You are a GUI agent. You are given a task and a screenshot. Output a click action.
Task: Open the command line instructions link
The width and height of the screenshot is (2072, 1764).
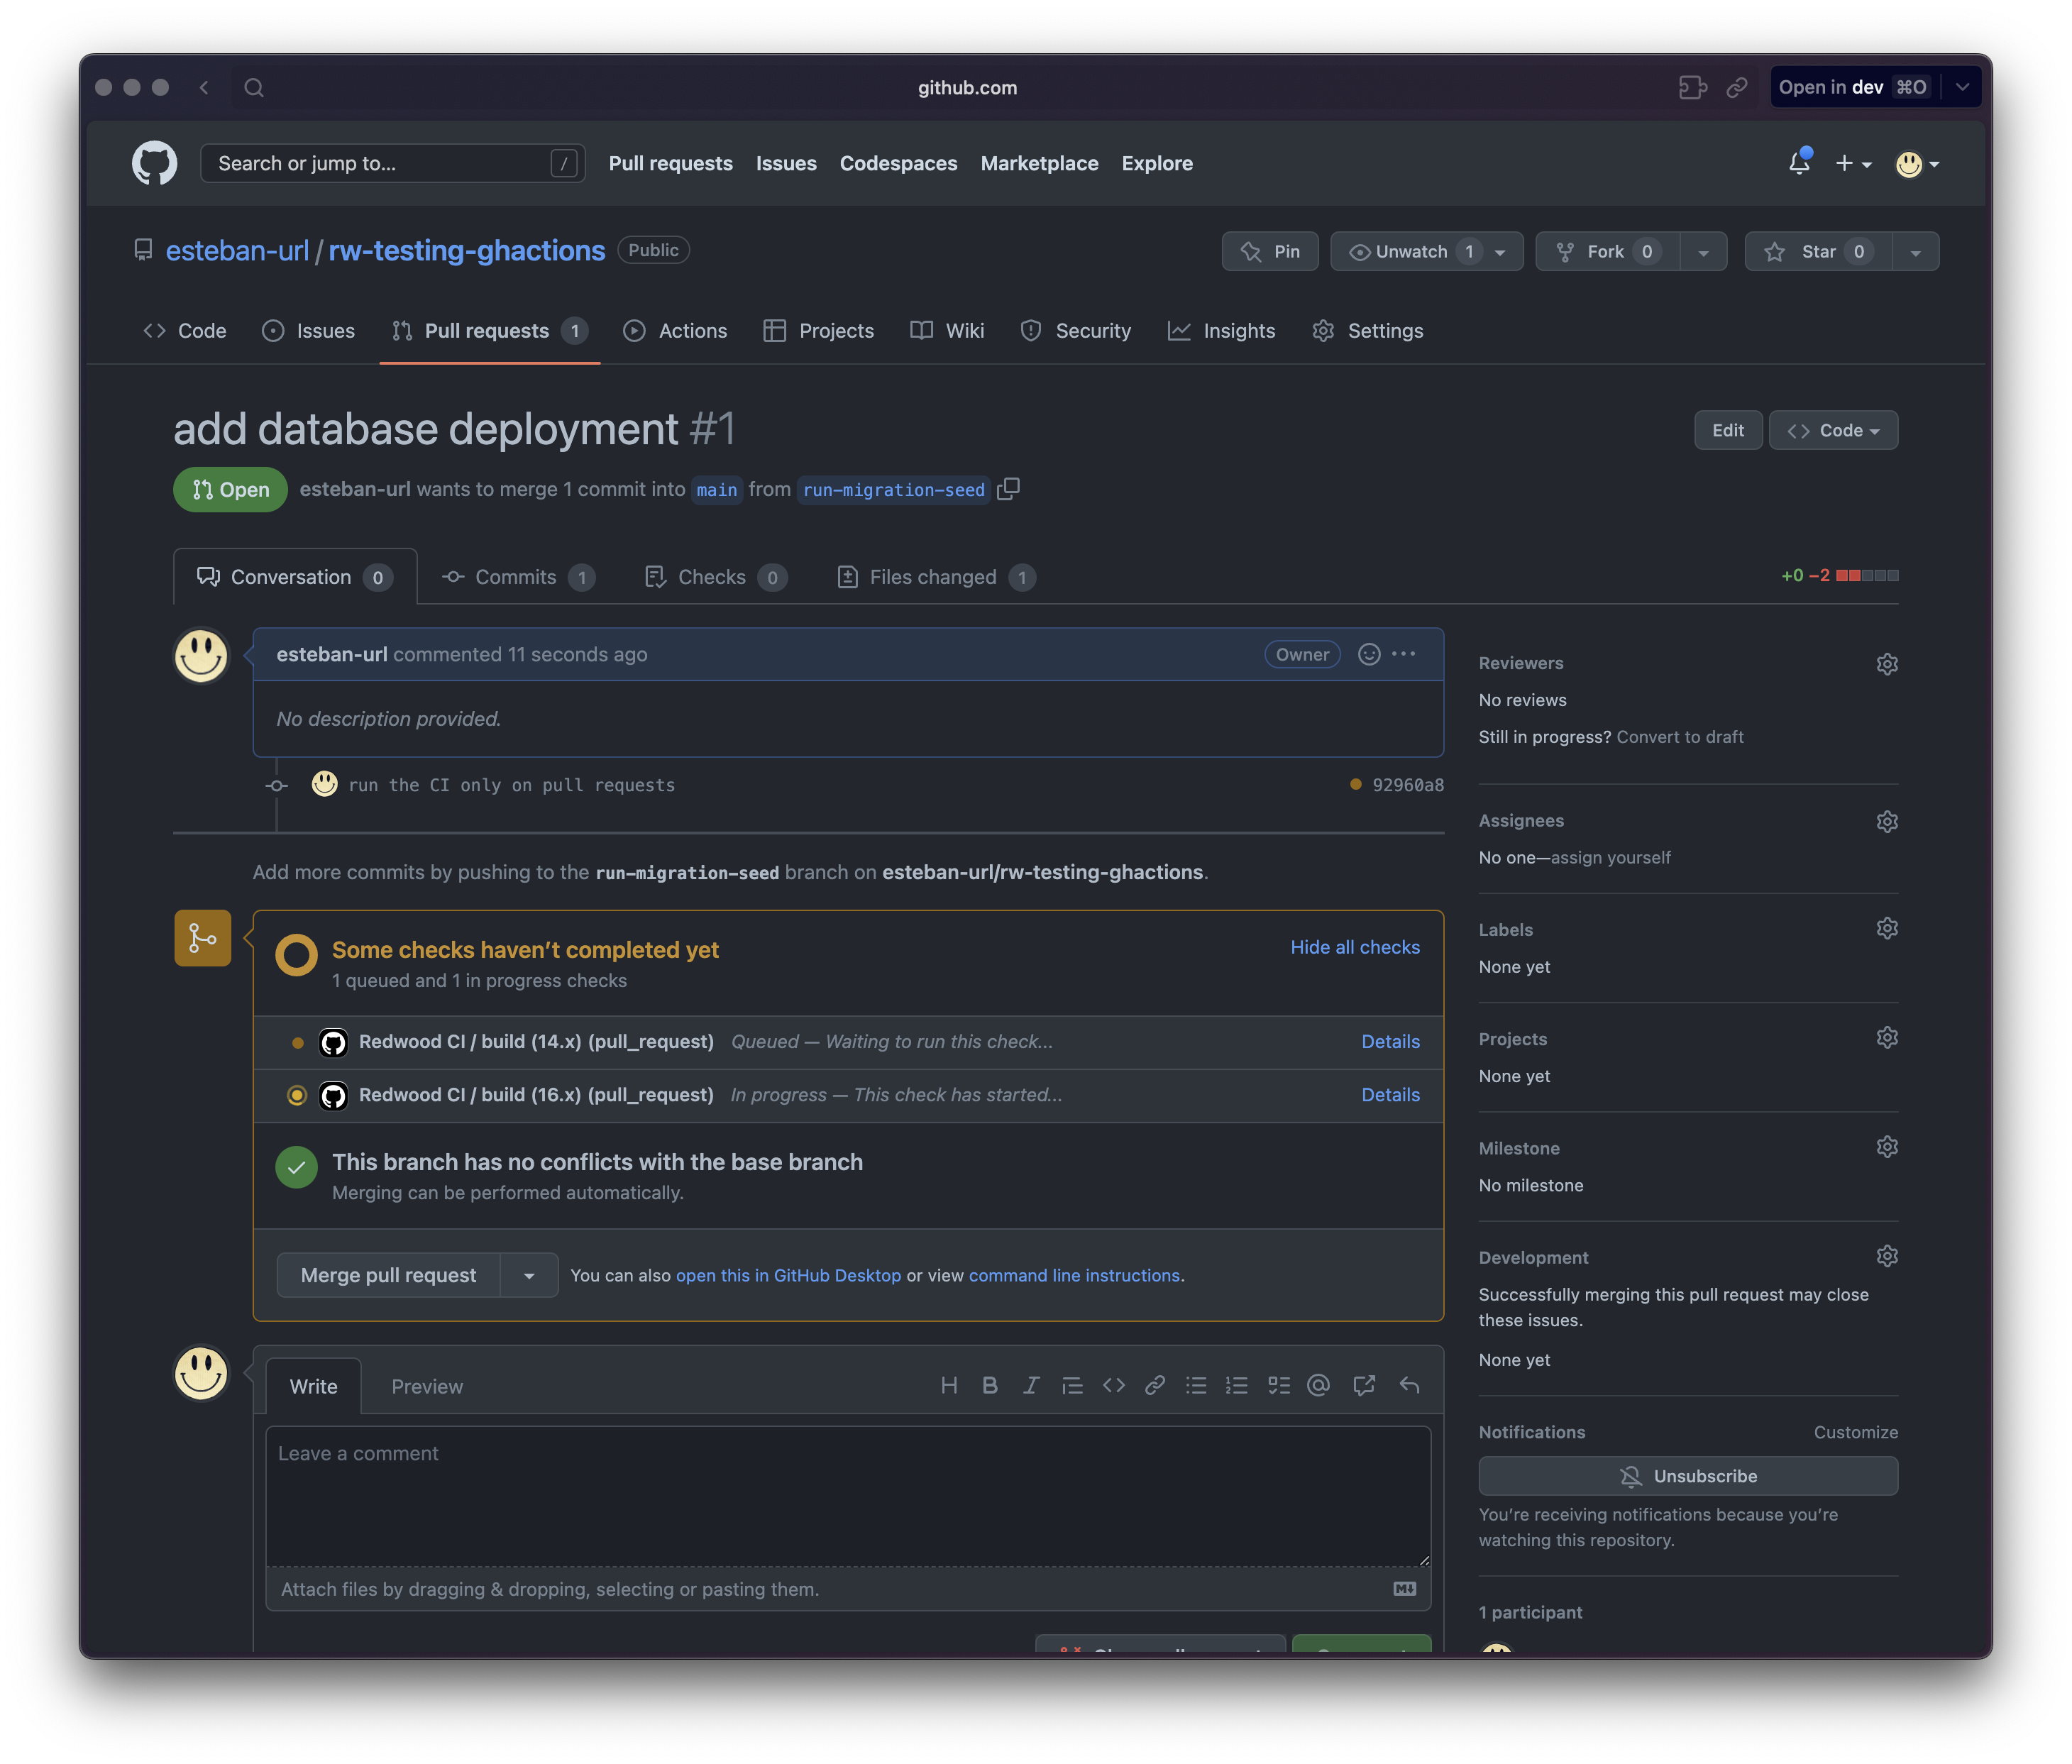click(1074, 1275)
